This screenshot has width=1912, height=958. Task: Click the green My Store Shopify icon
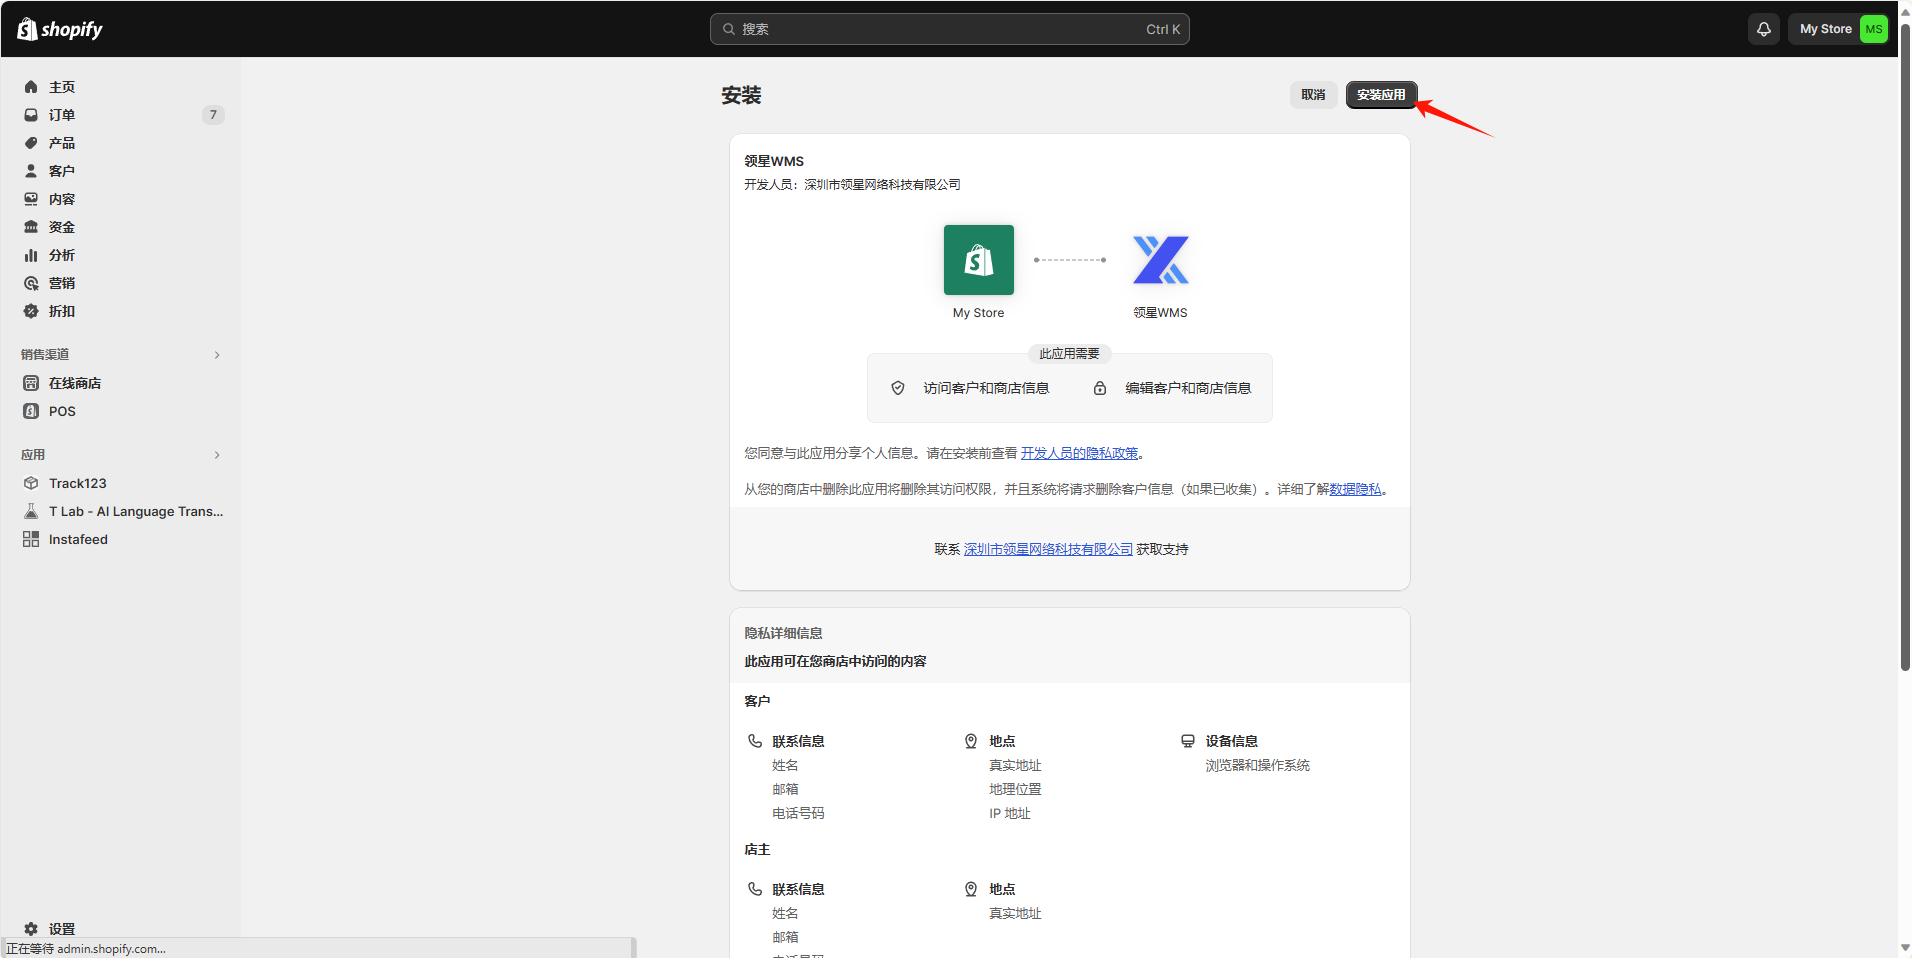[x=978, y=260]
